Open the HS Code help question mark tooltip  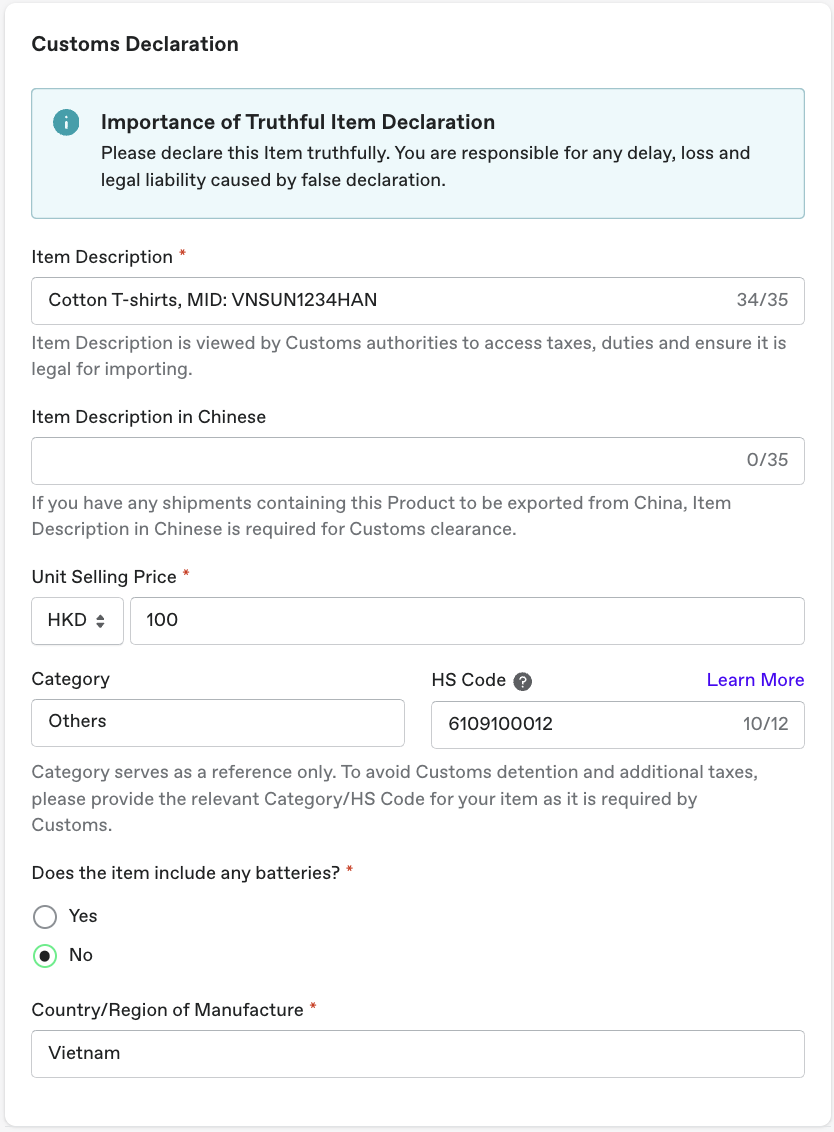click(520, 680)
